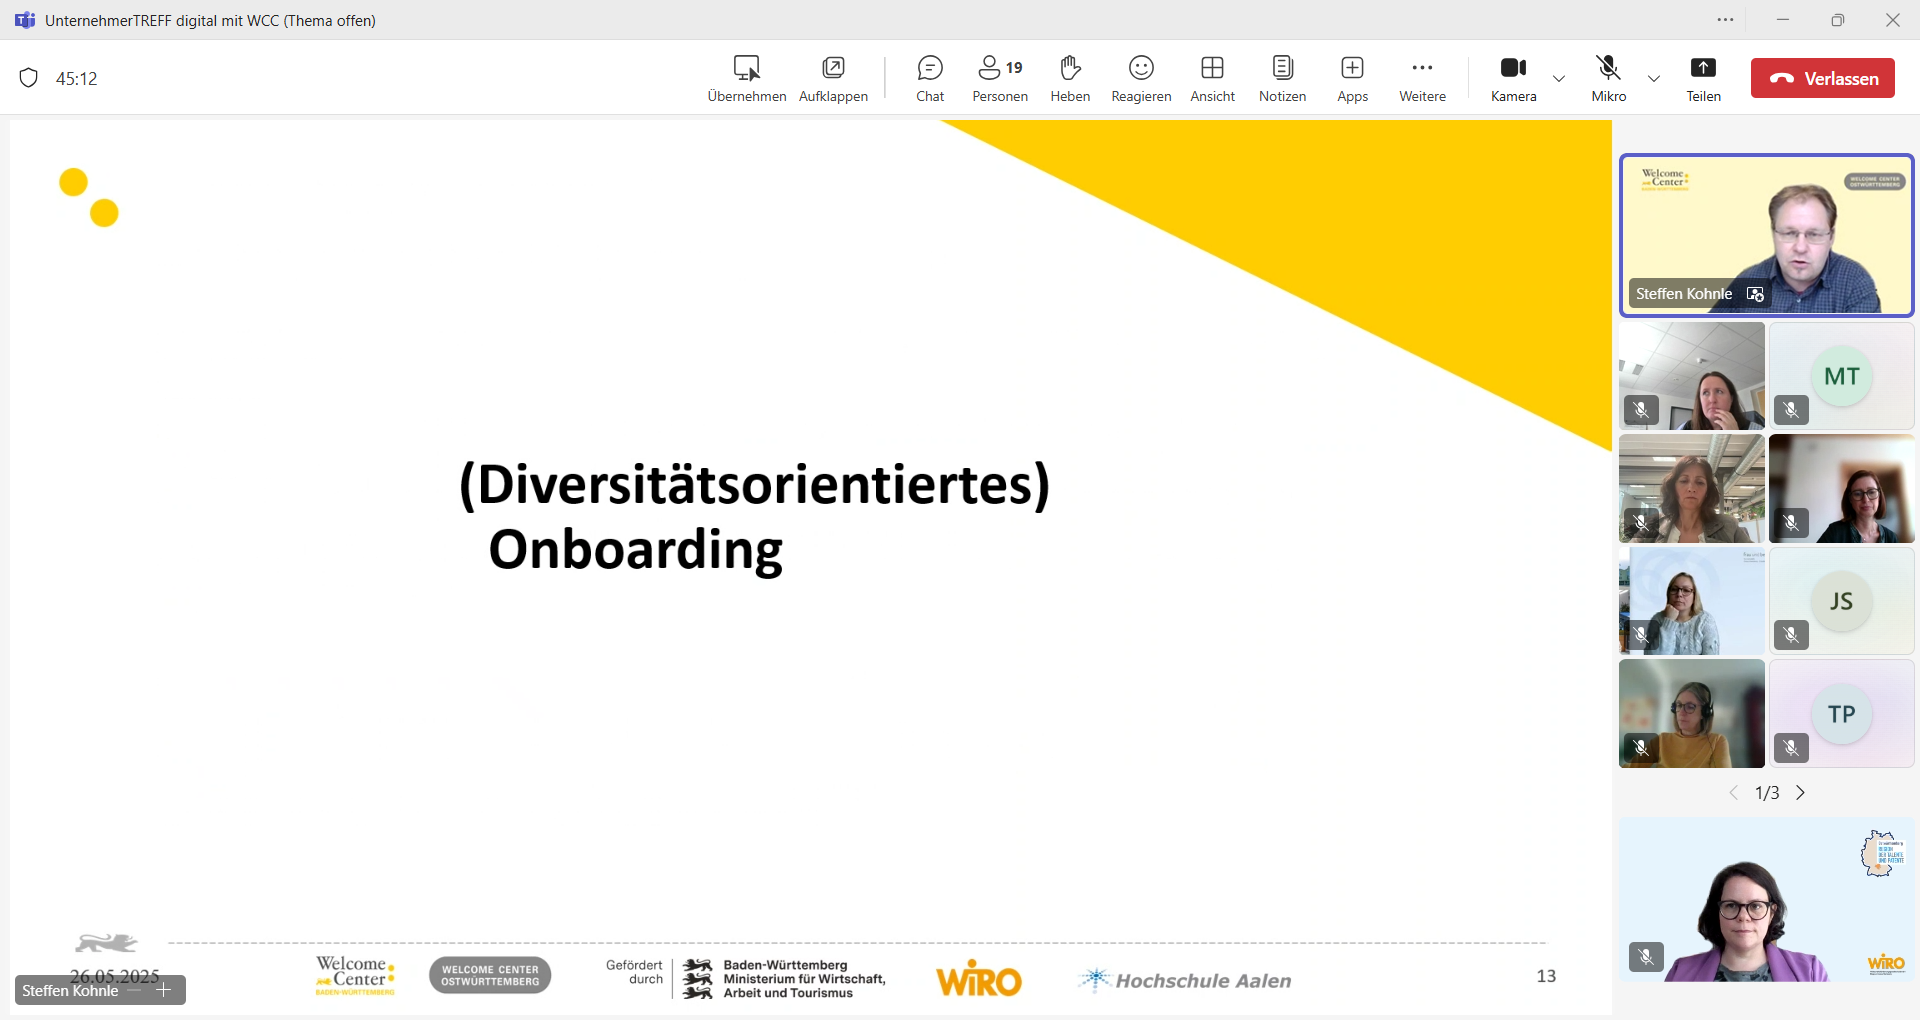Unmute the Mikro microphone
This screenshot has height=1020, width=1920.
tap(1608, 78)
